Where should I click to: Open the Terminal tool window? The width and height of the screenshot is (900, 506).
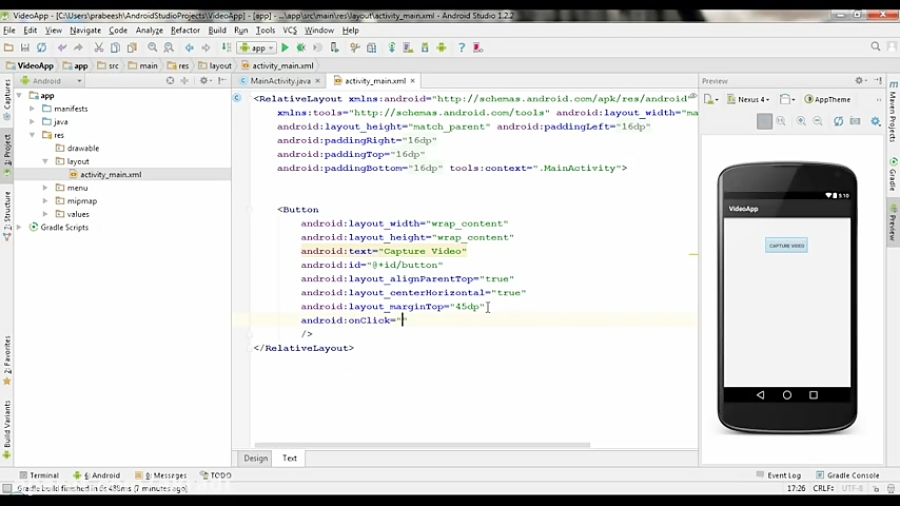pyautogui.click(x=39, y=475)
